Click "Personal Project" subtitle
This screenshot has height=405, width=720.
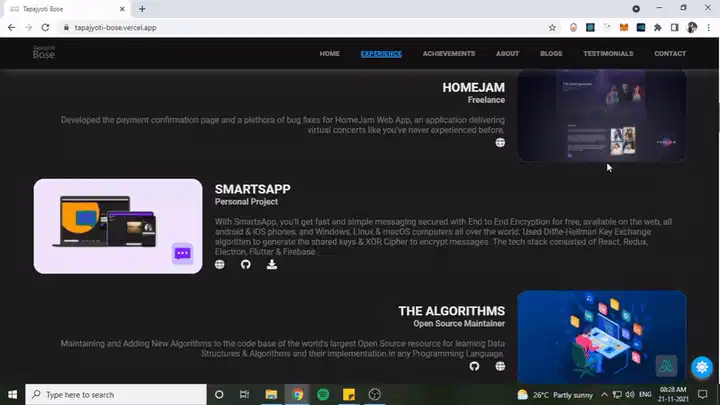[x=246, y=202]
